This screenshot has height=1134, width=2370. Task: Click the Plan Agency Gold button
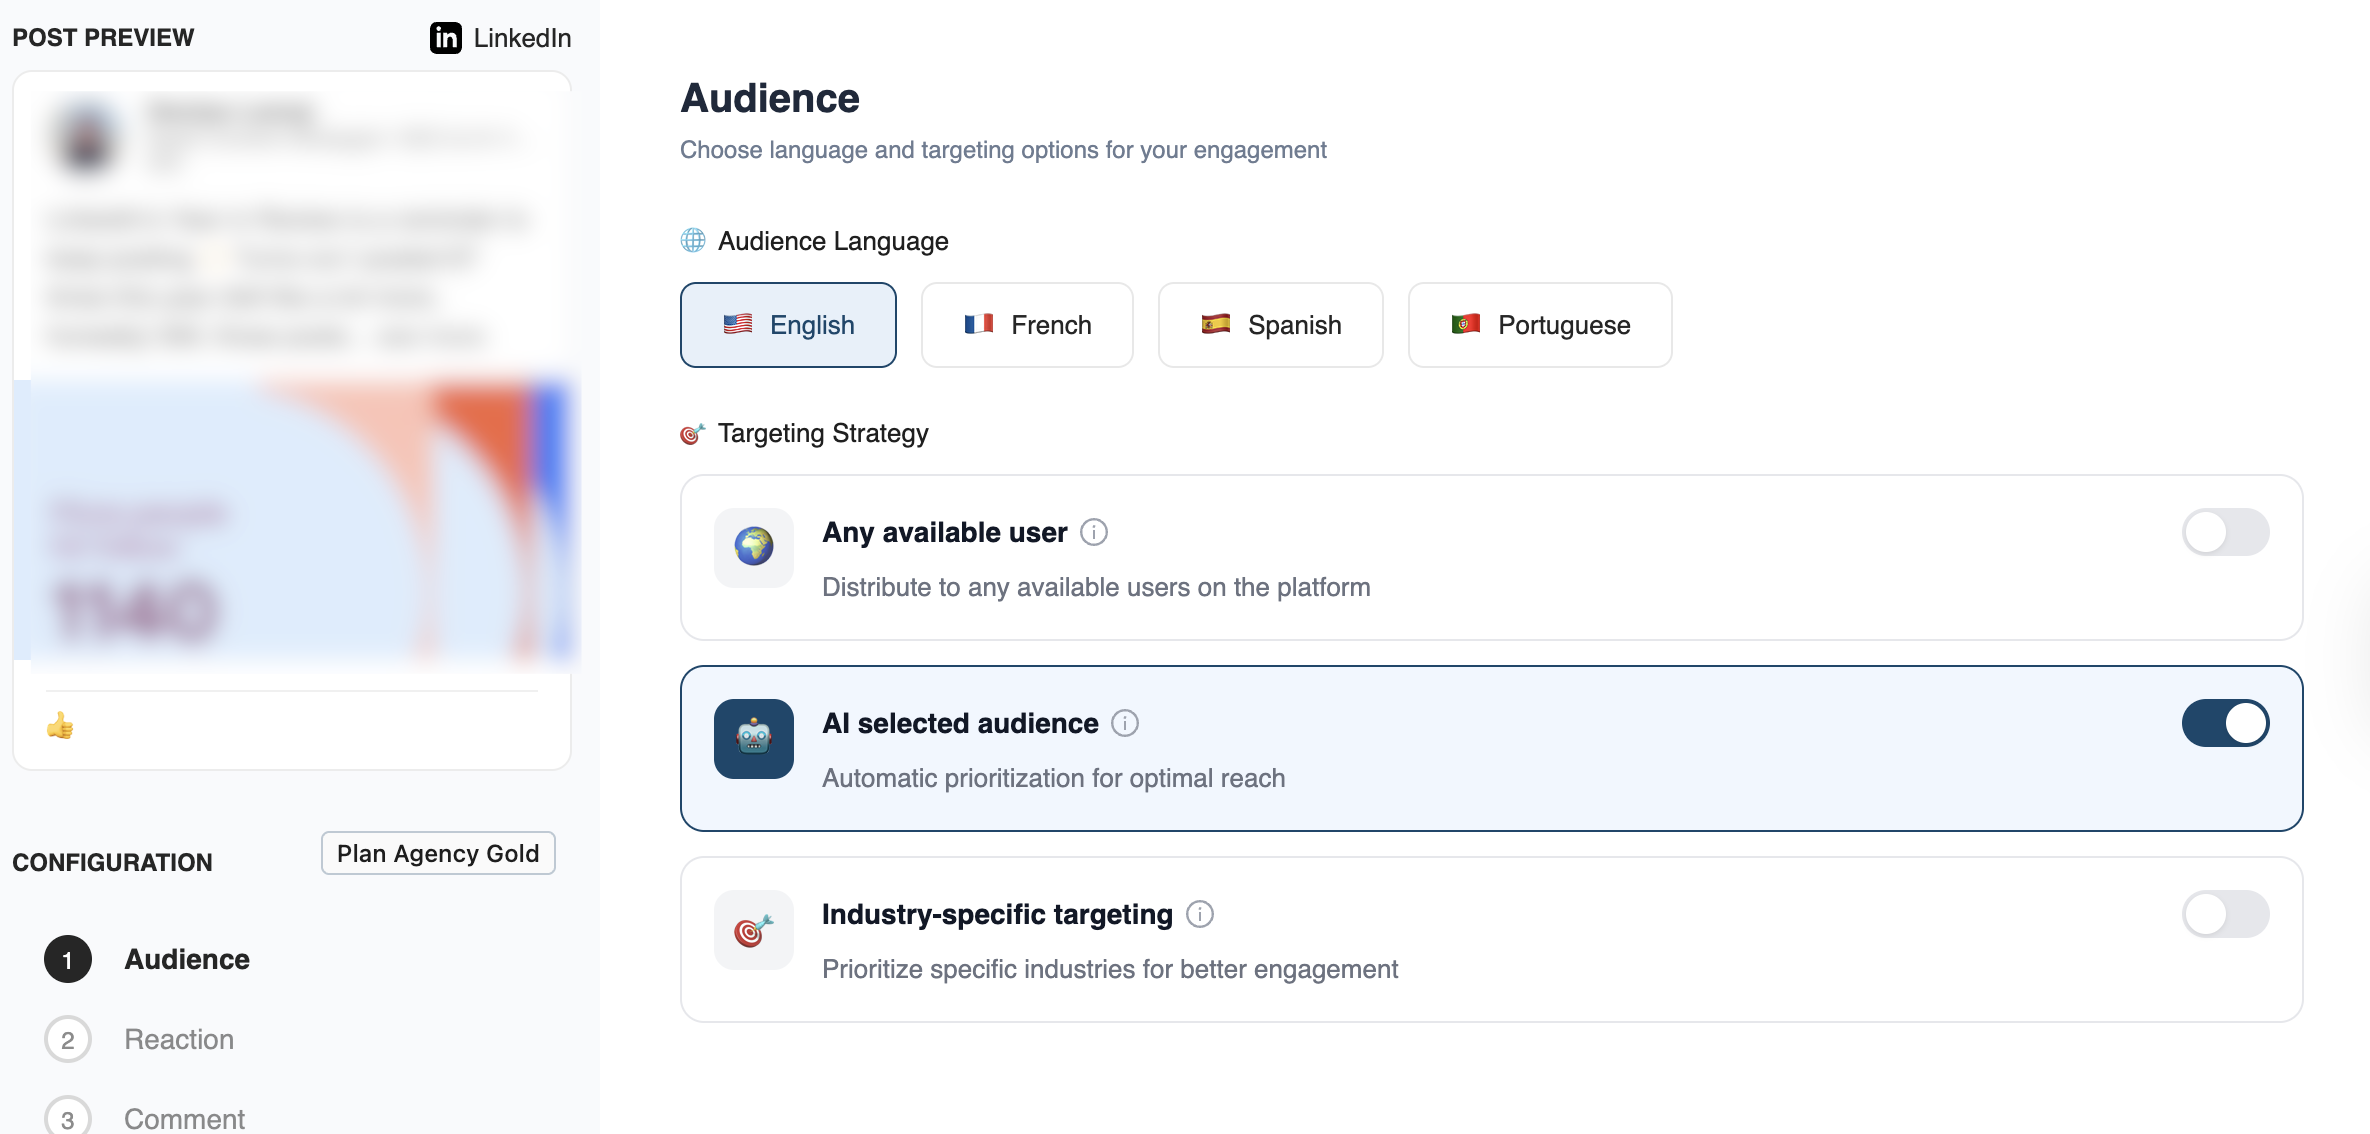[x=437, y=853]
